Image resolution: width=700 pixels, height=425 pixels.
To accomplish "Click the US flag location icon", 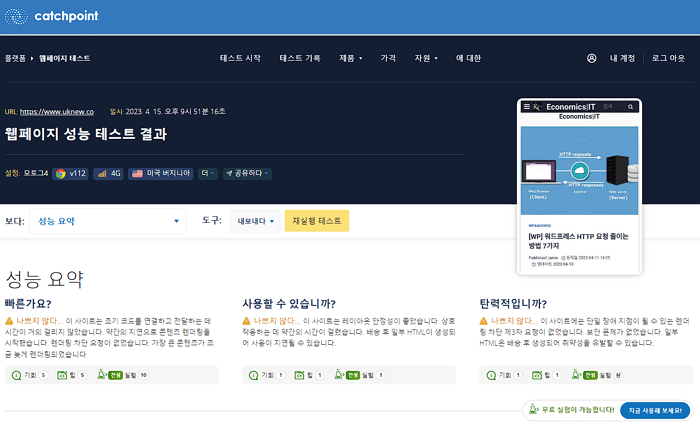I will 138,173.
